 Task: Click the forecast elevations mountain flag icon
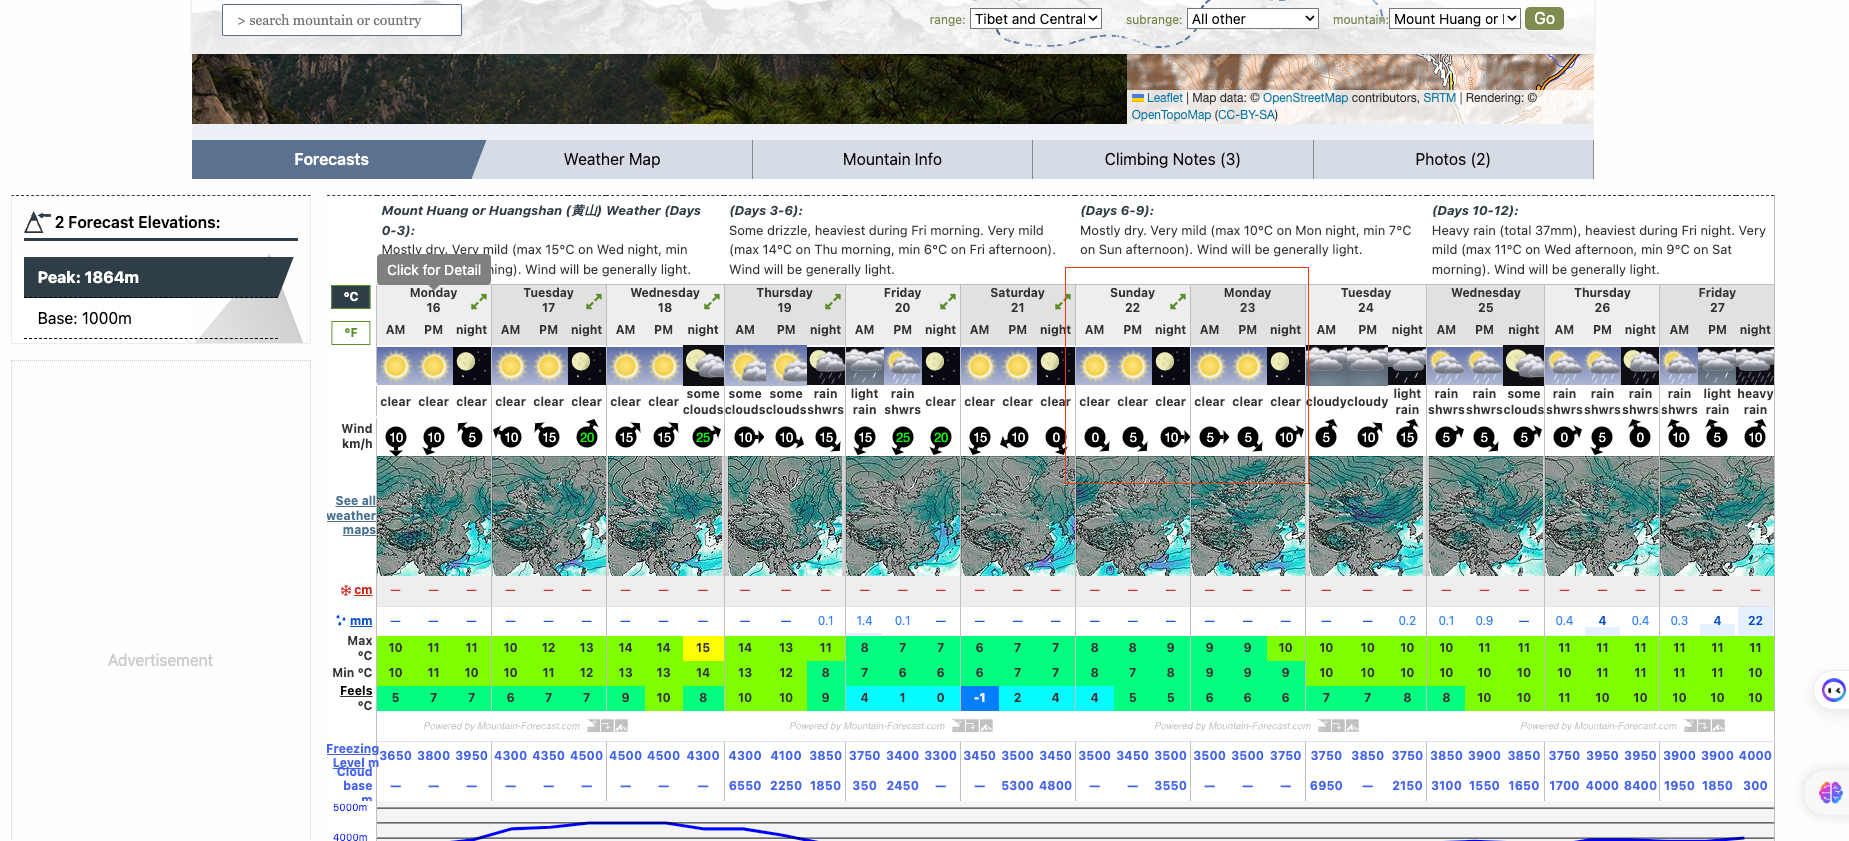37,222
